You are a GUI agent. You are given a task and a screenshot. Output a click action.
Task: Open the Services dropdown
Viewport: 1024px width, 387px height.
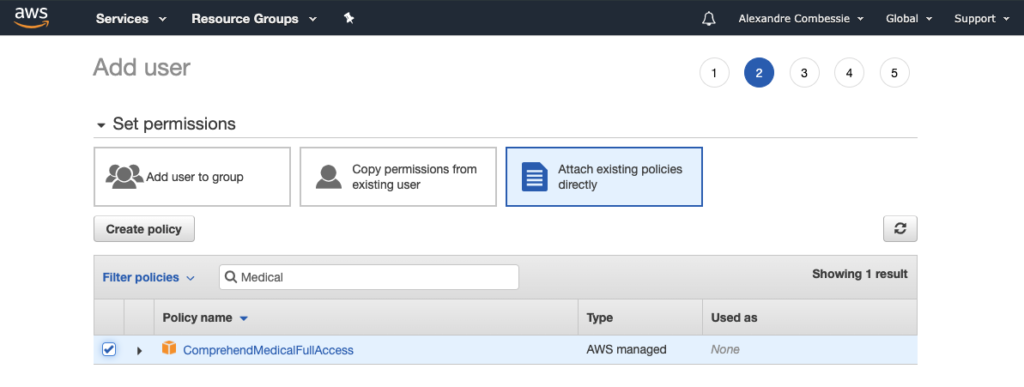[x=131, y=19]
